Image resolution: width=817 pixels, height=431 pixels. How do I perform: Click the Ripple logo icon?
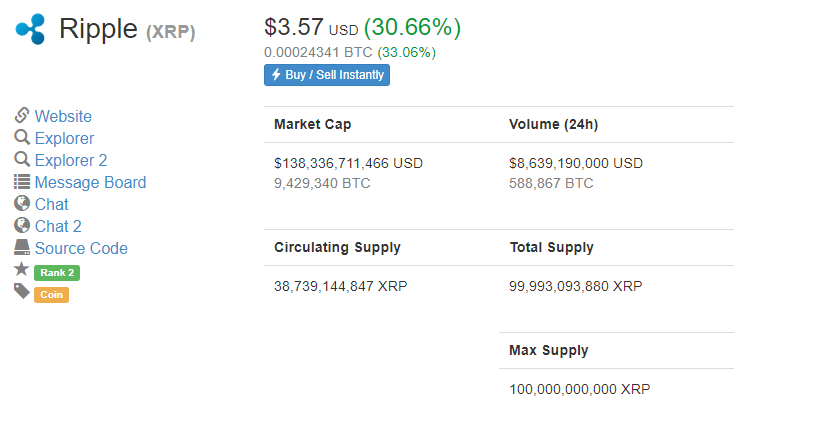30,29
